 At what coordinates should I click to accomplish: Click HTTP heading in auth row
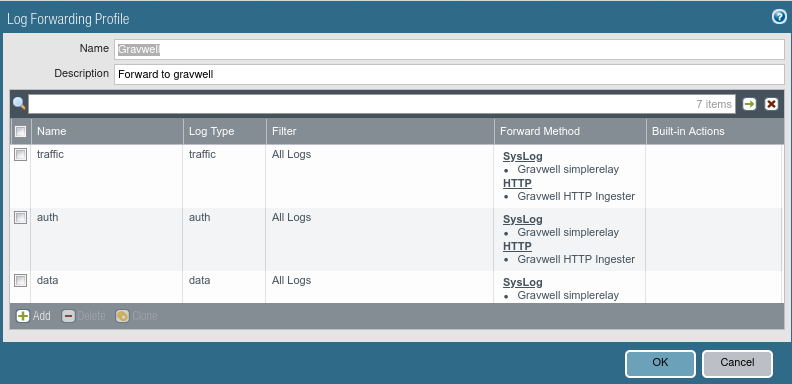pos(517,246)
